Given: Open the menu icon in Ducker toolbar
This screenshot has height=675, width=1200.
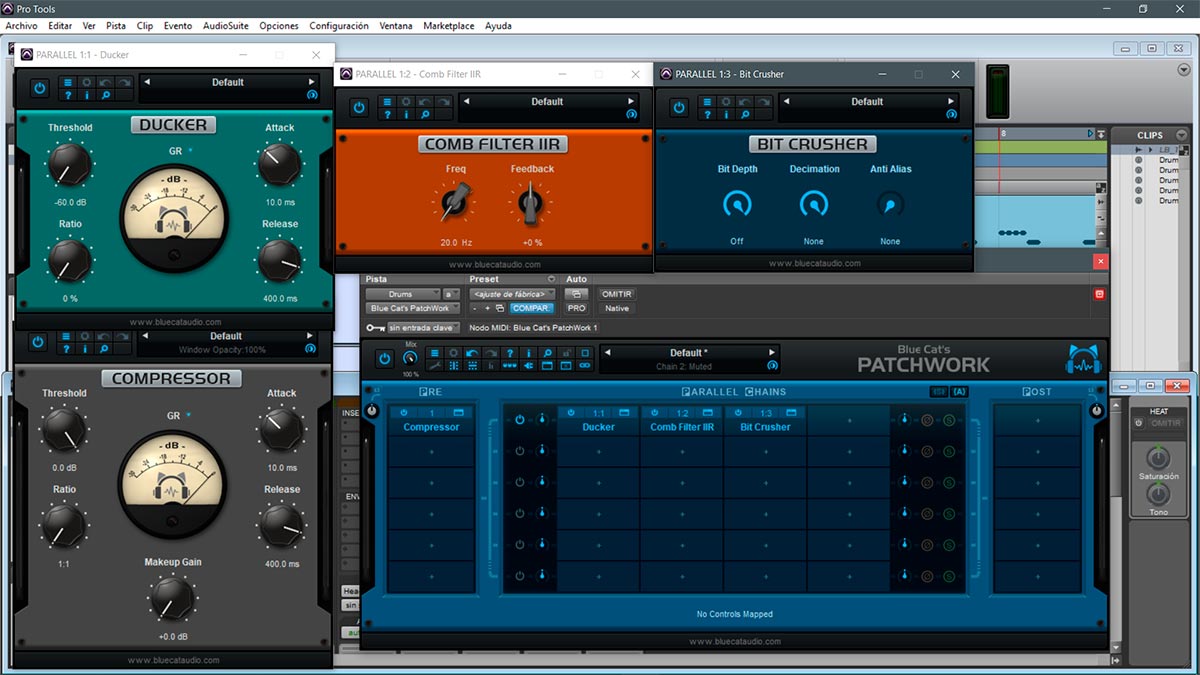Looking at the screenshot, I should 68,82.
